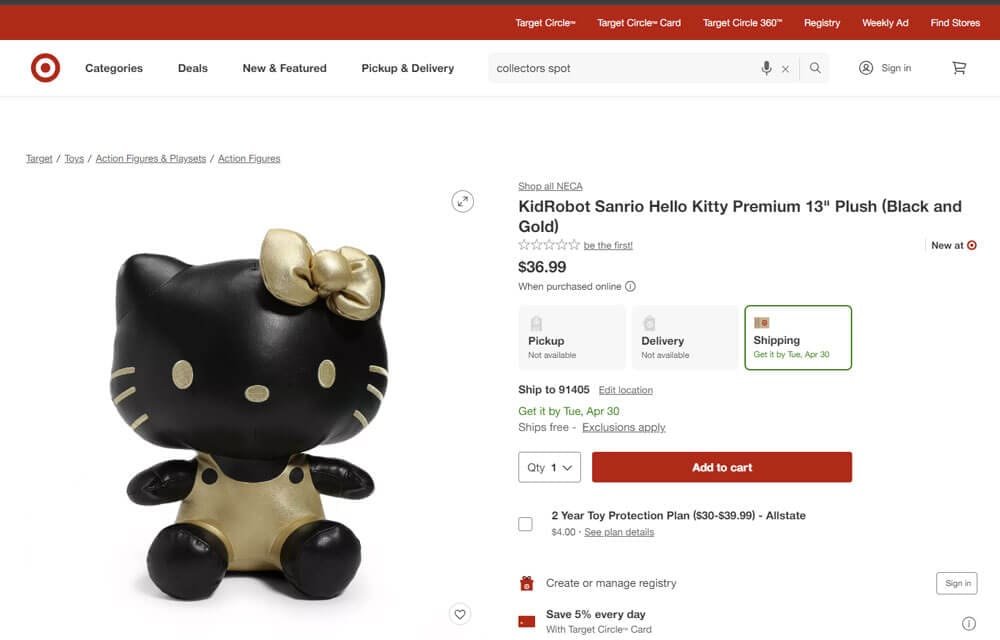1000x640 pixels.
Task: Open the Deals dropdown
Action: 192,68
